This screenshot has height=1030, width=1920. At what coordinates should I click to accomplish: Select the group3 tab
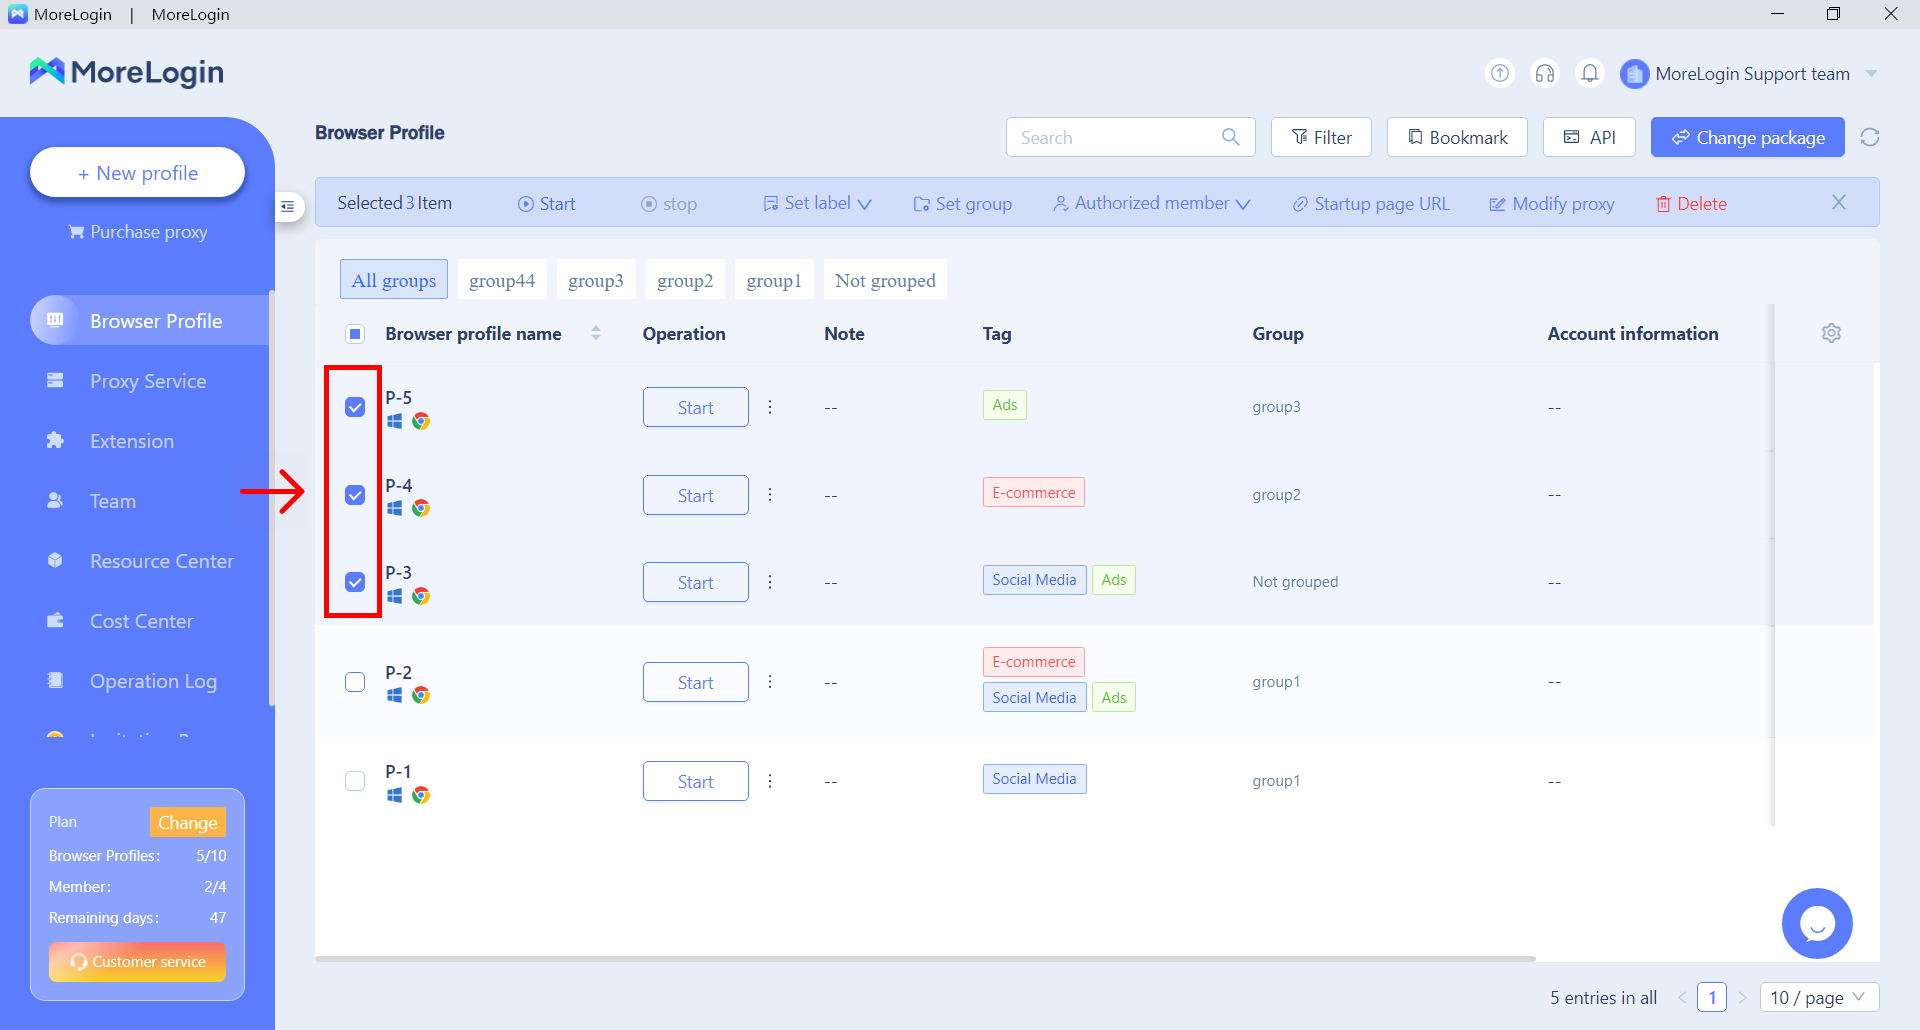click(x=596, y=280)
